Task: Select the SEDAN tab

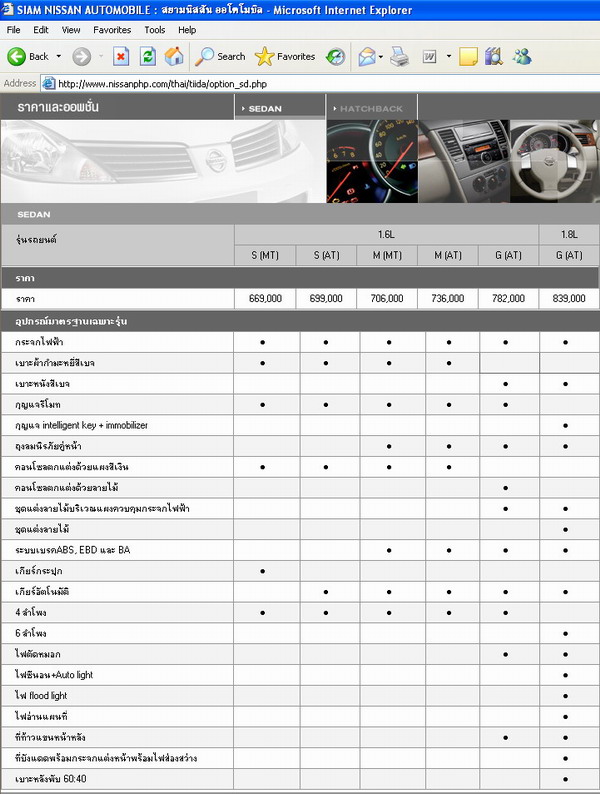Action: point(279,107)
